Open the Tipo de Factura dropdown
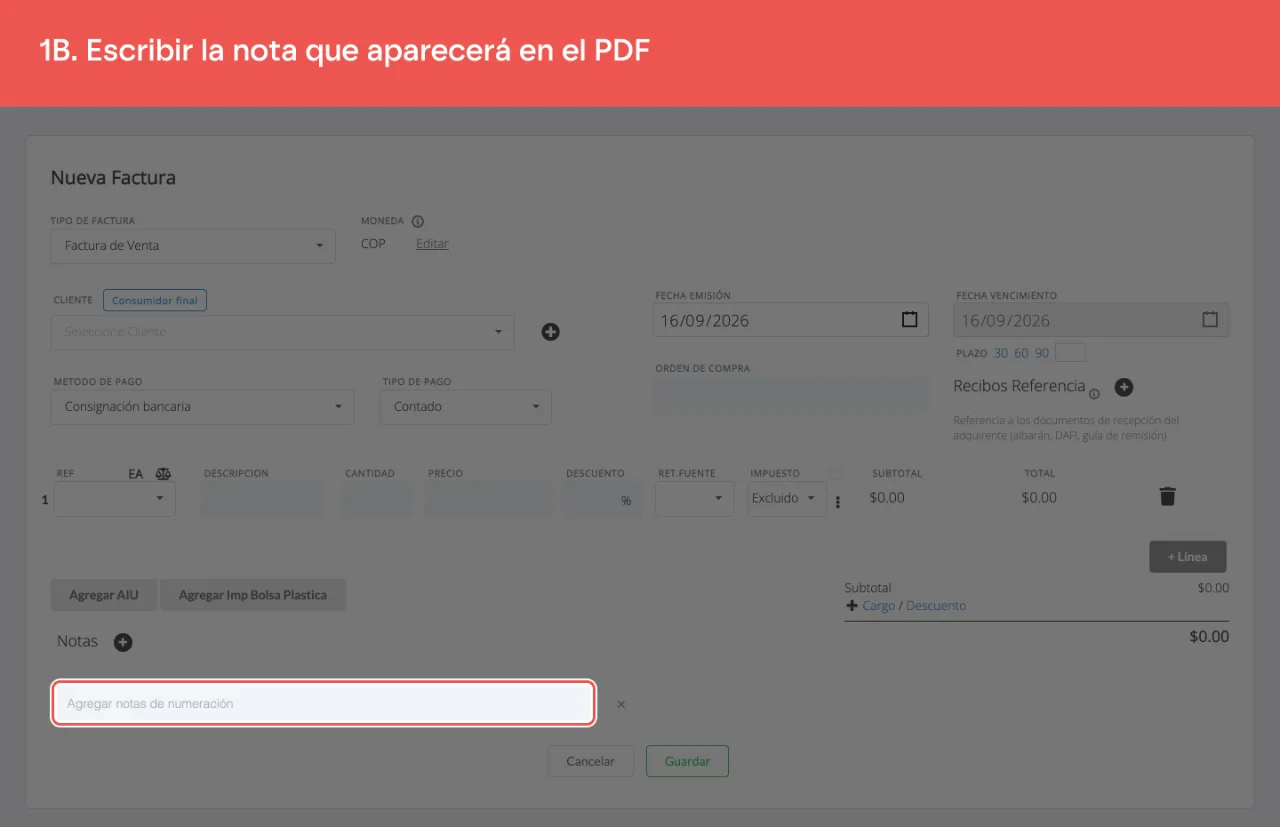Screen dimensions: 1280x827 click(x=193, y=245)
